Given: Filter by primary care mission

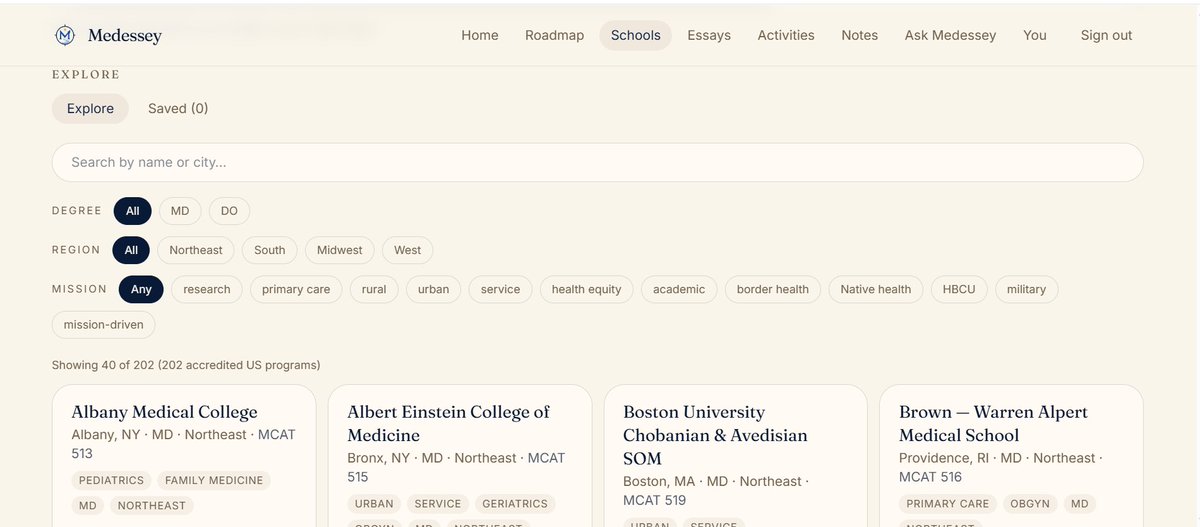Looking at the screenshot, I should [x=296, y=289].
